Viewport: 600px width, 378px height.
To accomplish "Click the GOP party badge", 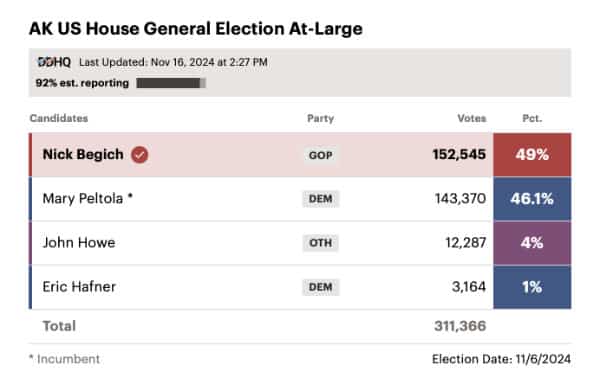I will [321, 155].
